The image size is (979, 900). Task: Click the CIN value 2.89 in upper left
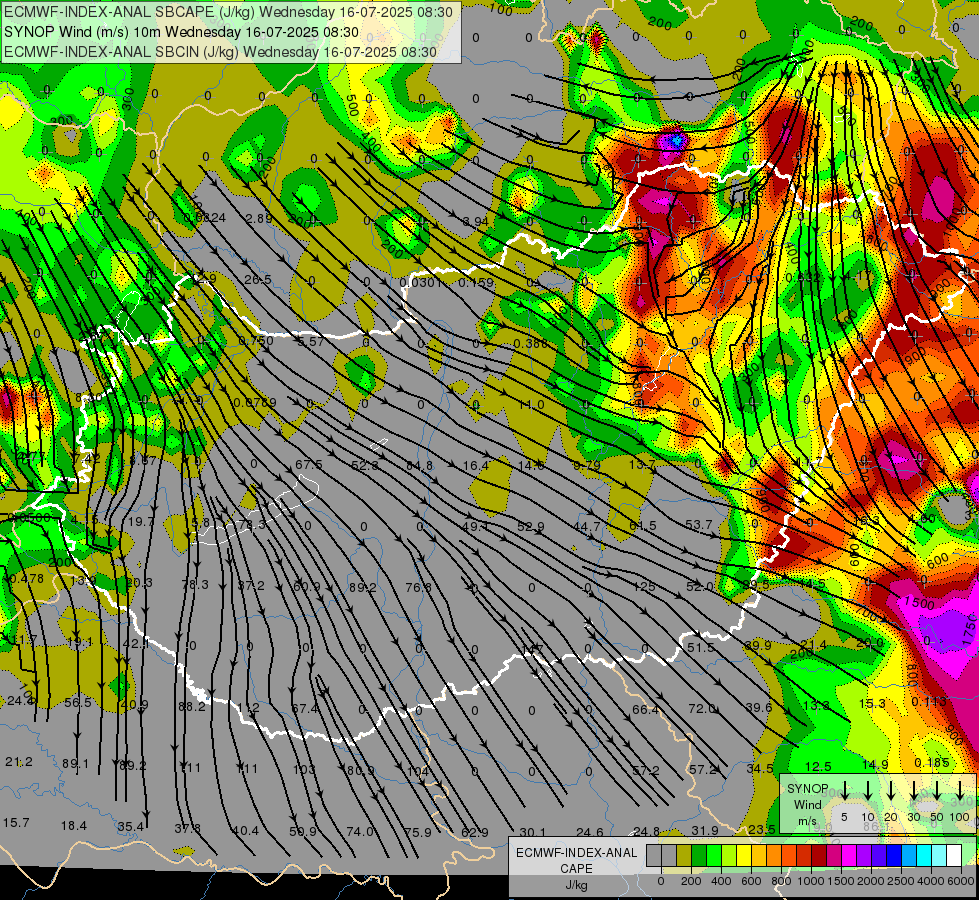(258, 218)
